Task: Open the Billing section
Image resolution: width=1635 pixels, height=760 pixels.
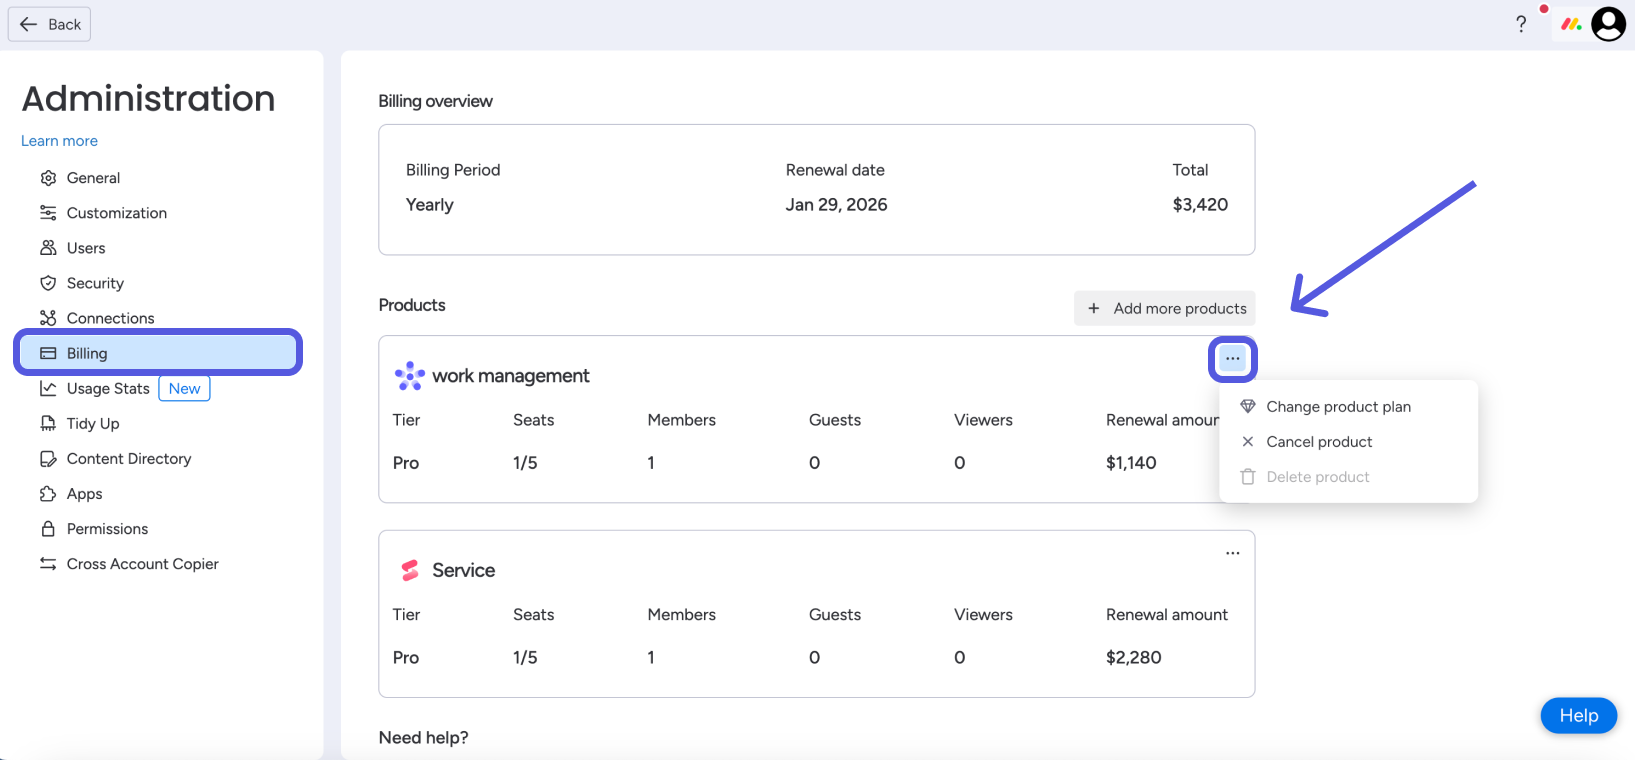Action: [x=158, y=353]
